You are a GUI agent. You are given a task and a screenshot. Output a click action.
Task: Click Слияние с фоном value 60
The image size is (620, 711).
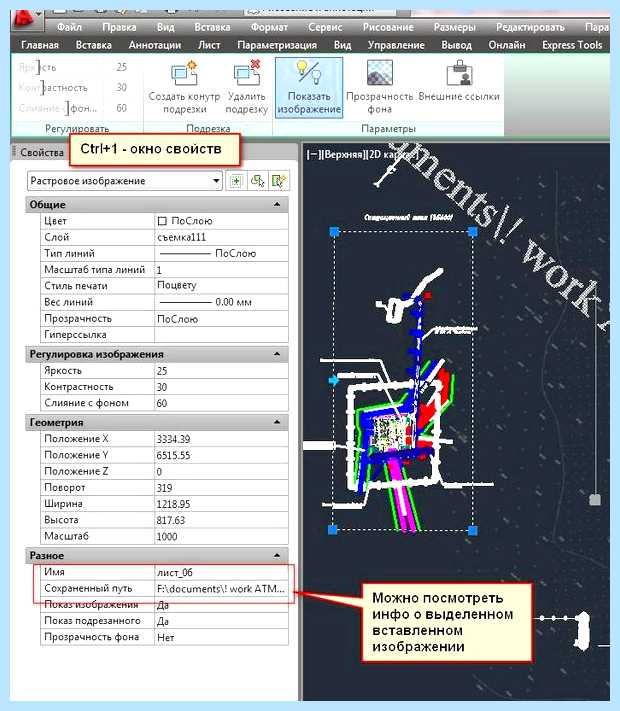point(221,403)
